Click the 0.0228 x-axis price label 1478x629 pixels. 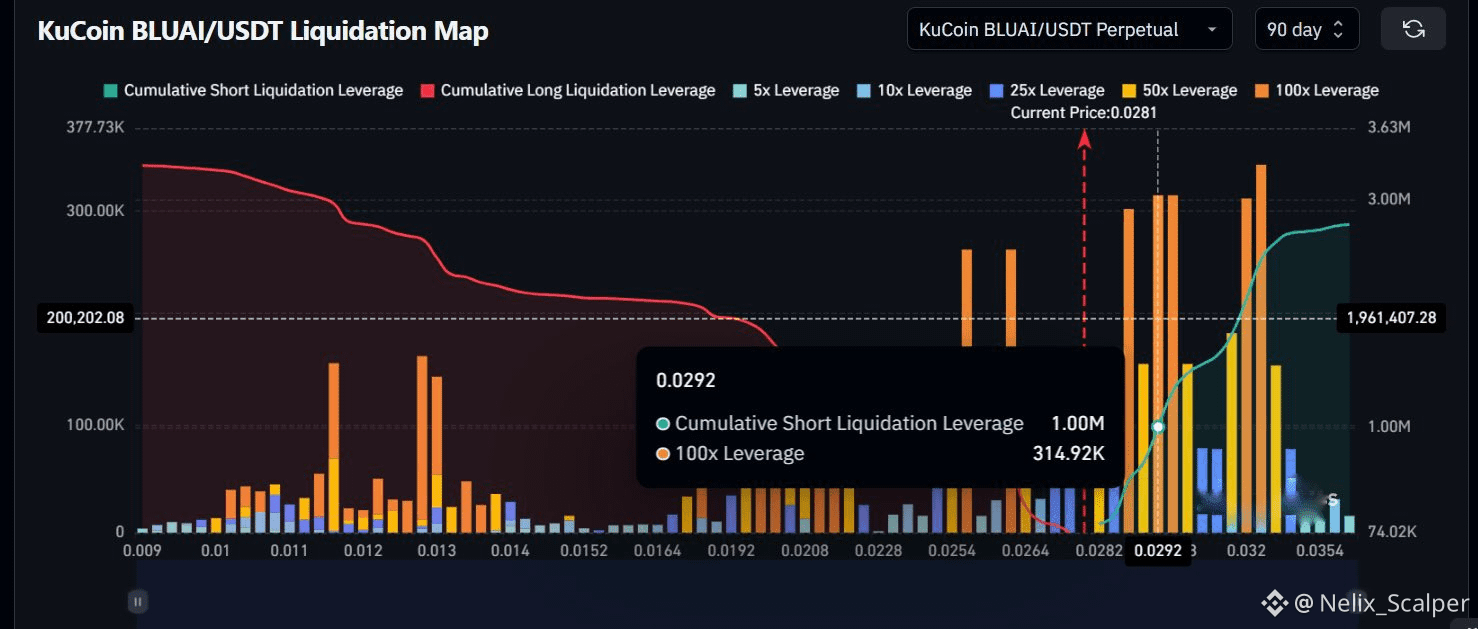880,551
